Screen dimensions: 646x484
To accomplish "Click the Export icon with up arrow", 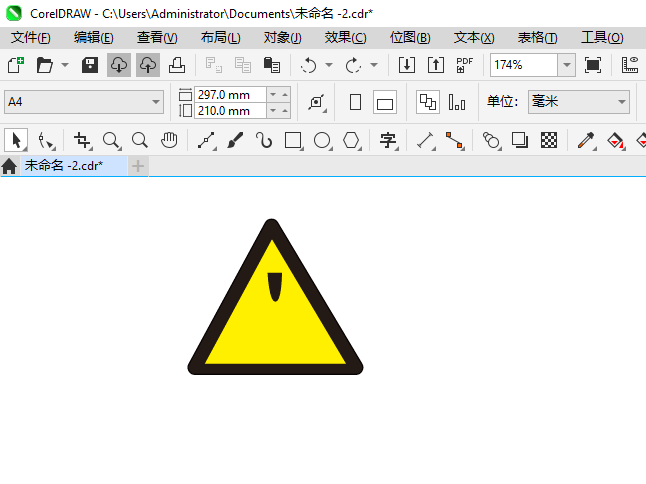I will pos(435,65).
